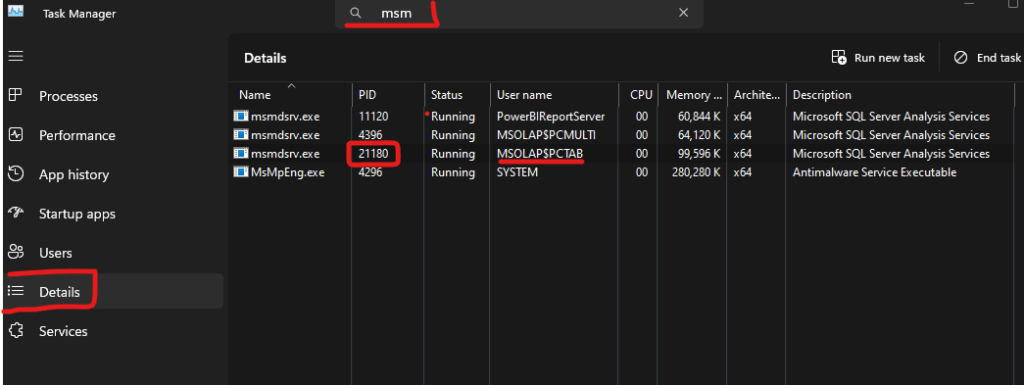Sort by the Name column header
The height and width of the screenshot is (385, 1024).
[x=291, y=95]
